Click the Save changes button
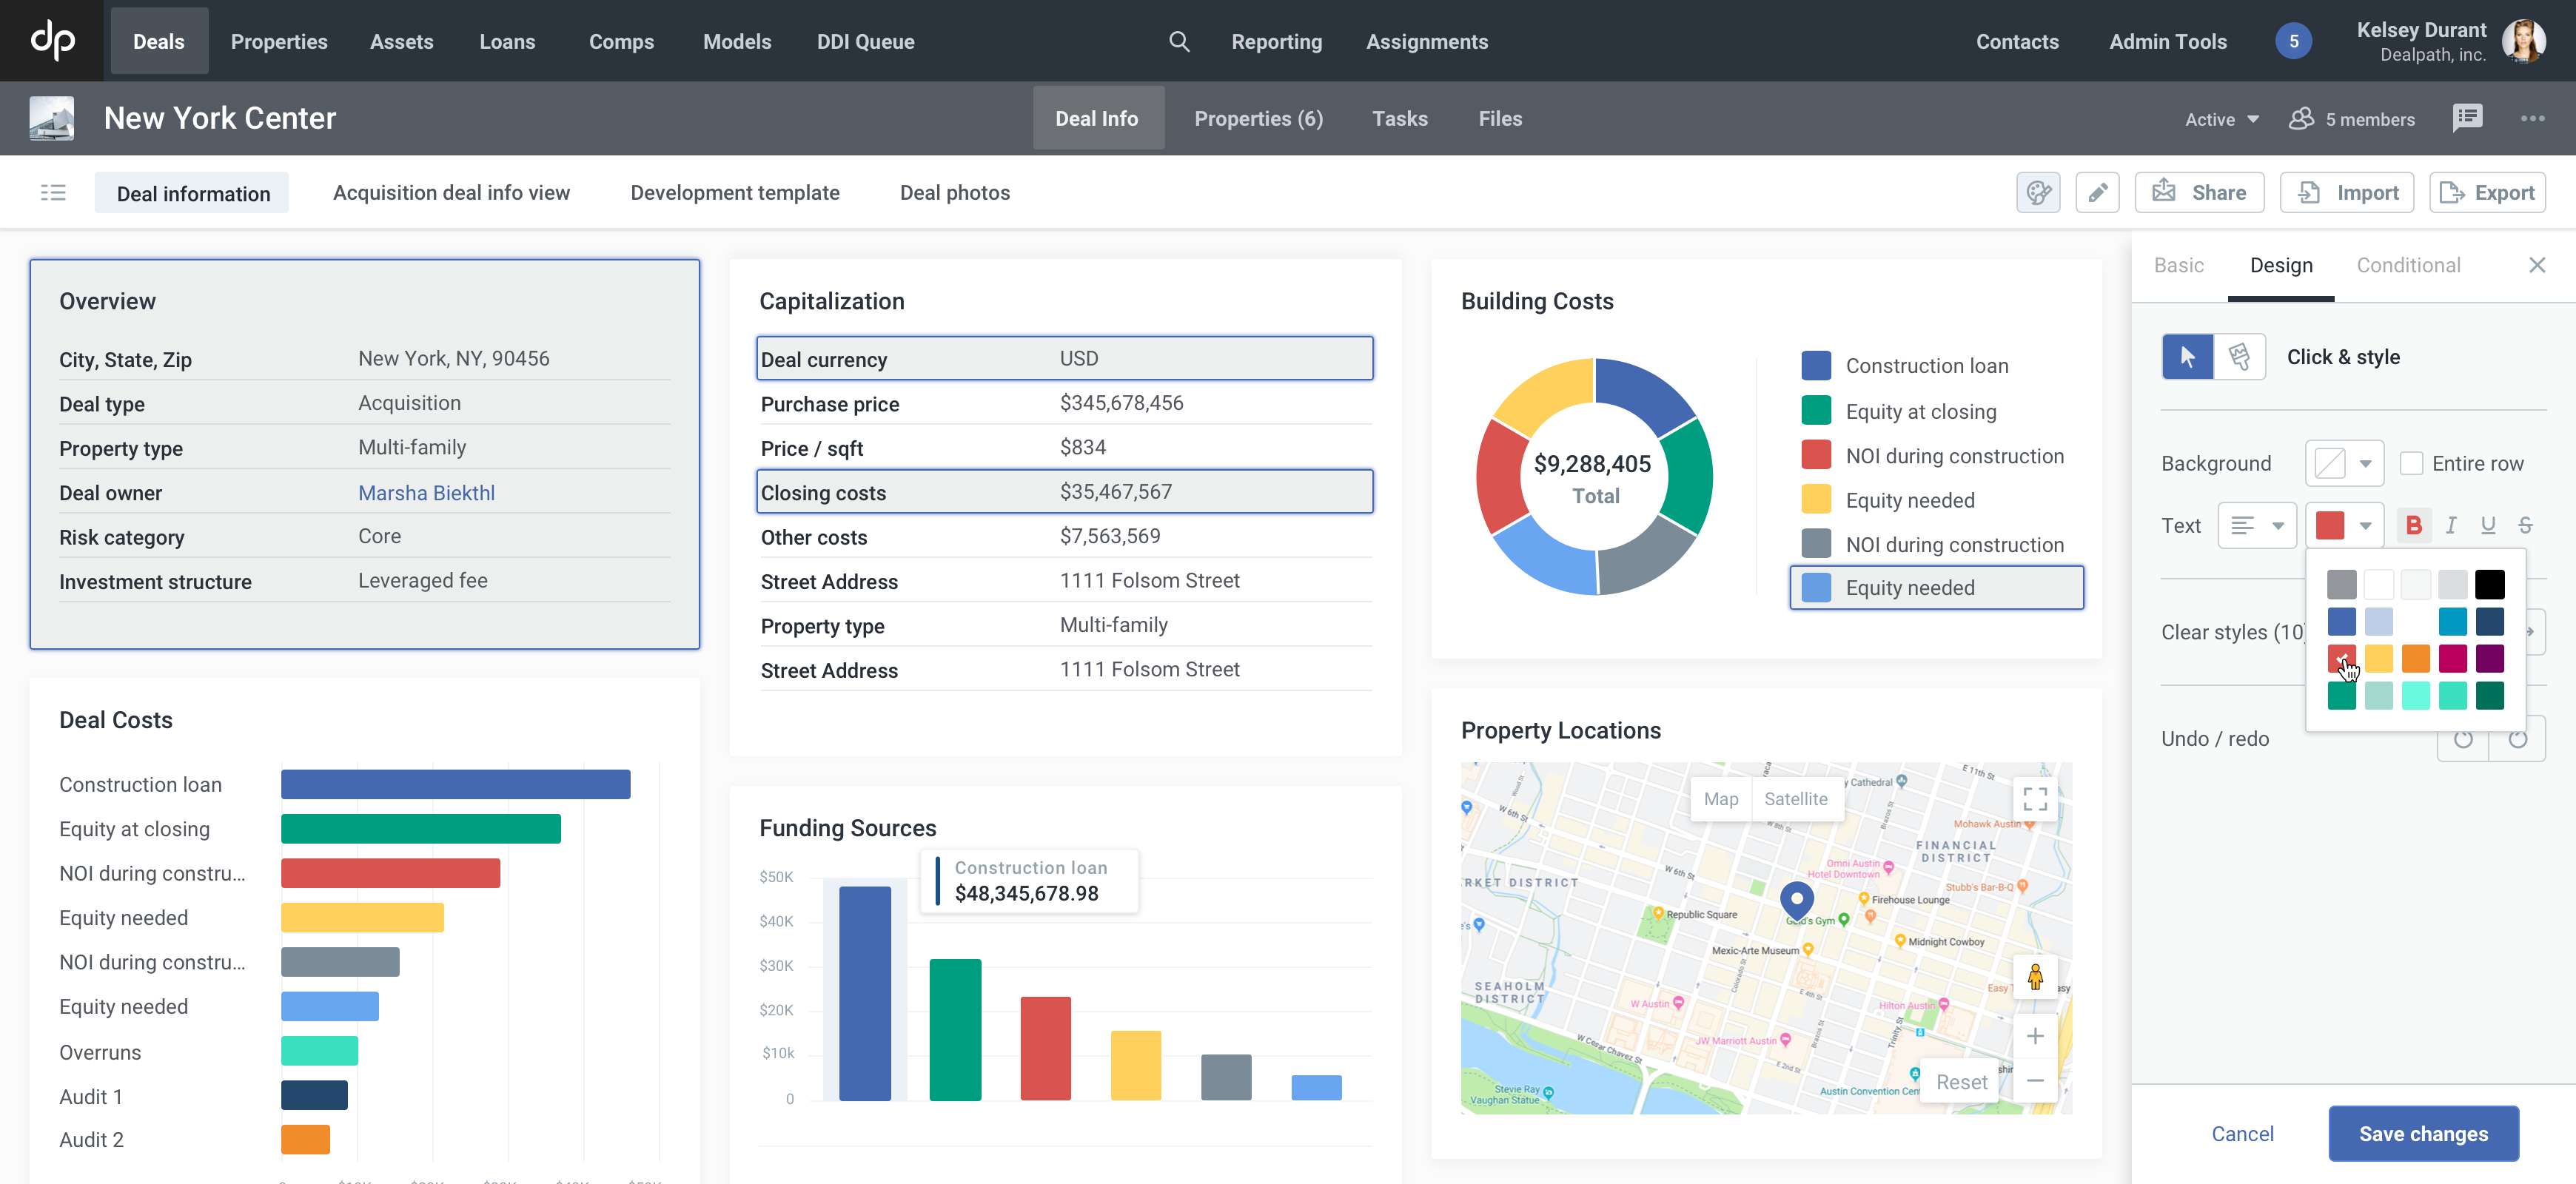2576x1184 pixels. [x=2422, y=1133]
